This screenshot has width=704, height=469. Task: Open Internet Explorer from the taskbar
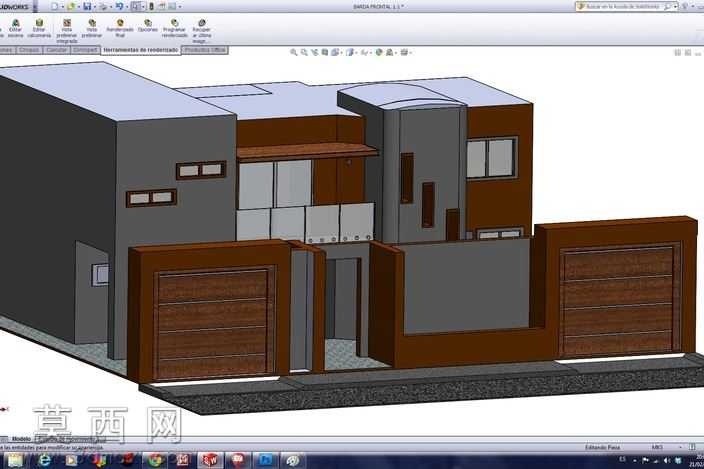pyautogui.click(x=44, y=461)
